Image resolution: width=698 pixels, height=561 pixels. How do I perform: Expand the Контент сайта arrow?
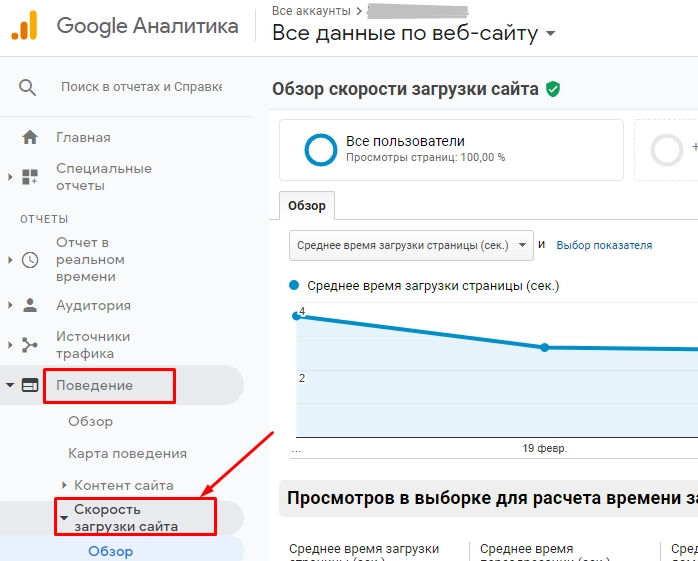pyautogui.click(x=64, y=485)
